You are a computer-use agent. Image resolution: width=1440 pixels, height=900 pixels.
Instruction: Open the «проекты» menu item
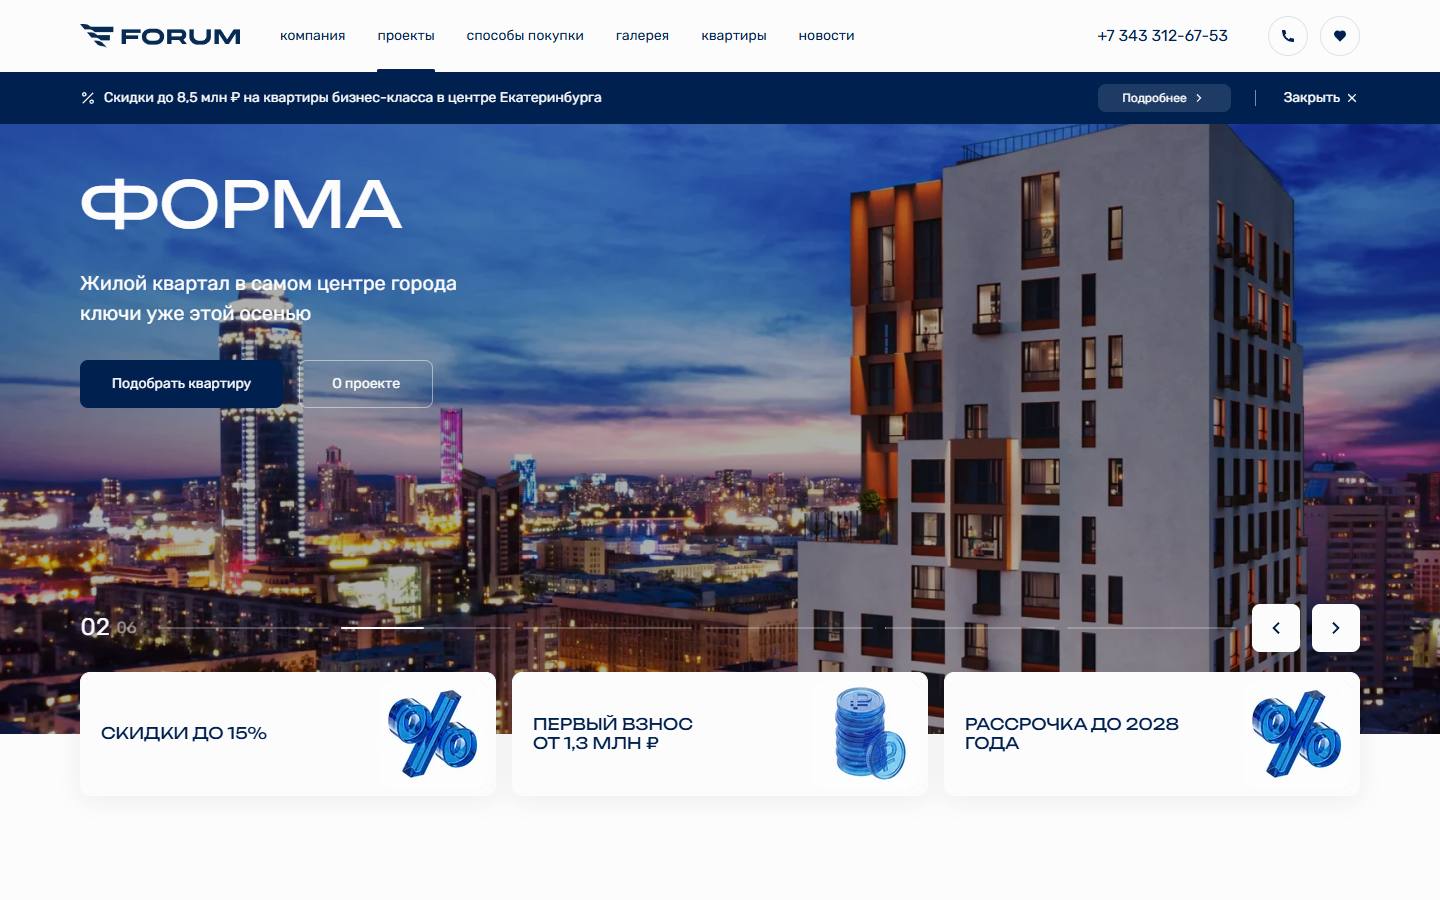(x=406, y=36)
